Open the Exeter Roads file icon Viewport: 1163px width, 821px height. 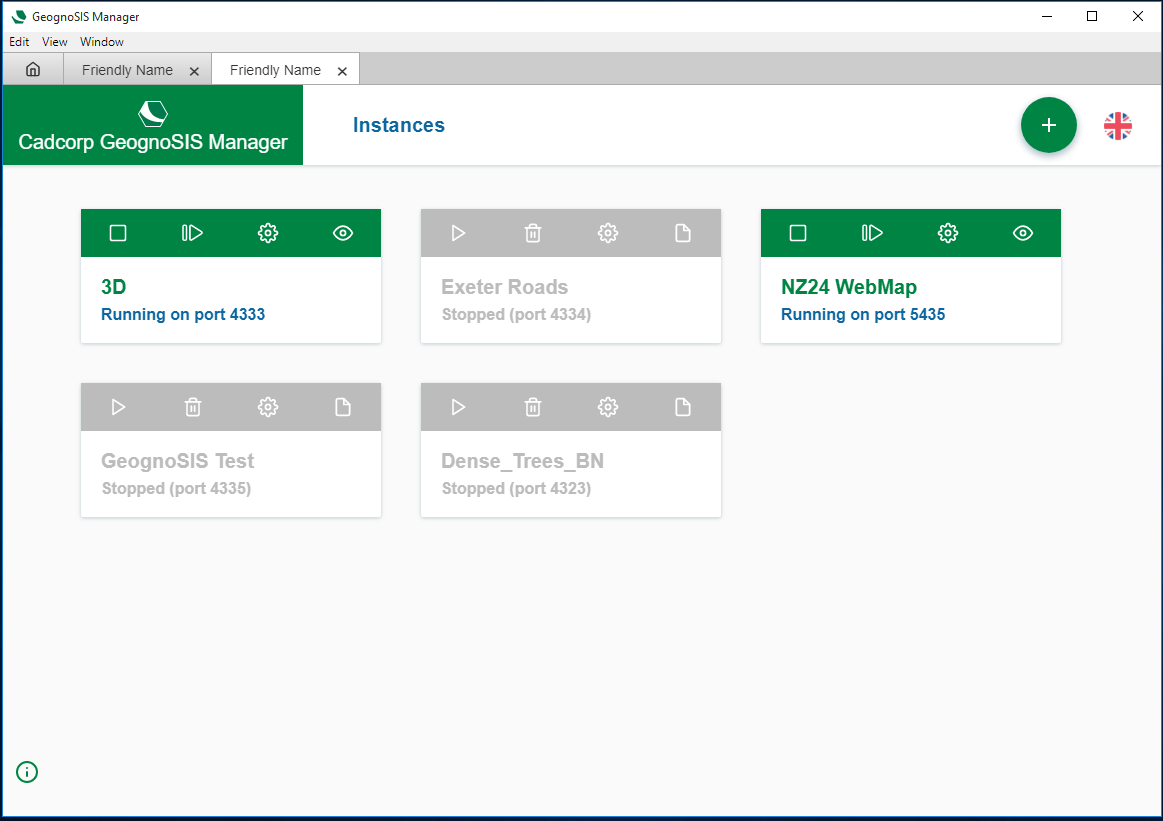click(x=683, y=233)
